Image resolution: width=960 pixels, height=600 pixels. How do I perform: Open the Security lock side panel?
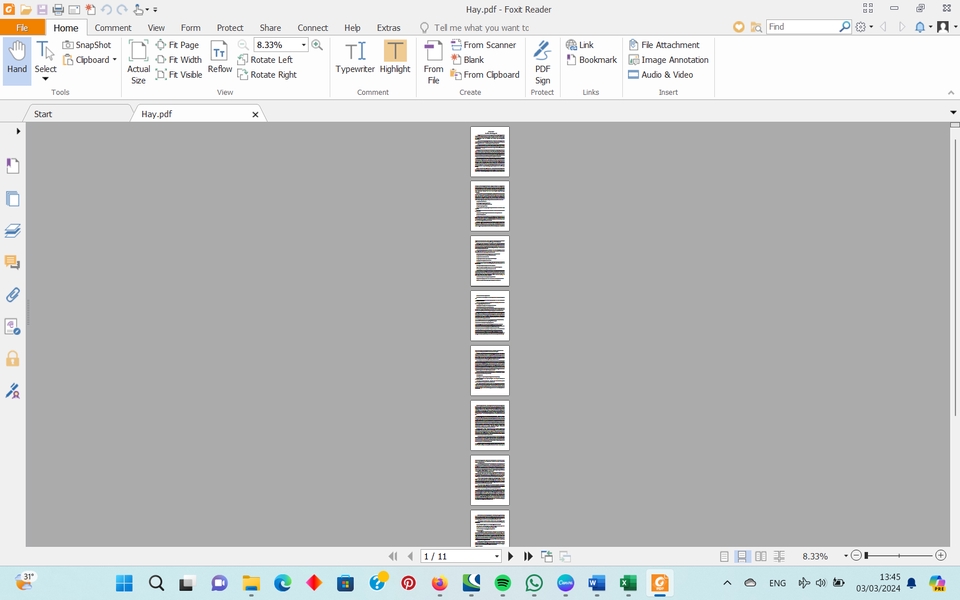click(12, 358)
